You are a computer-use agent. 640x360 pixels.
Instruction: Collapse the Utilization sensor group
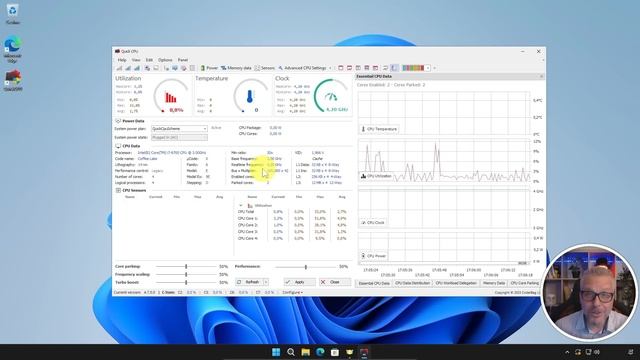(x=240, y=205)
